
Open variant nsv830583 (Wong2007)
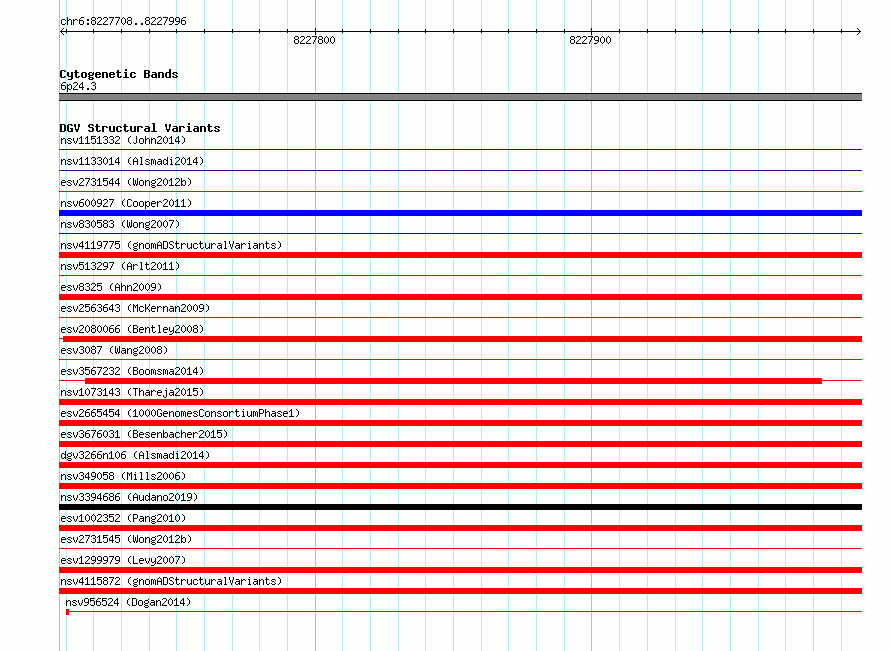click(120, 224)
